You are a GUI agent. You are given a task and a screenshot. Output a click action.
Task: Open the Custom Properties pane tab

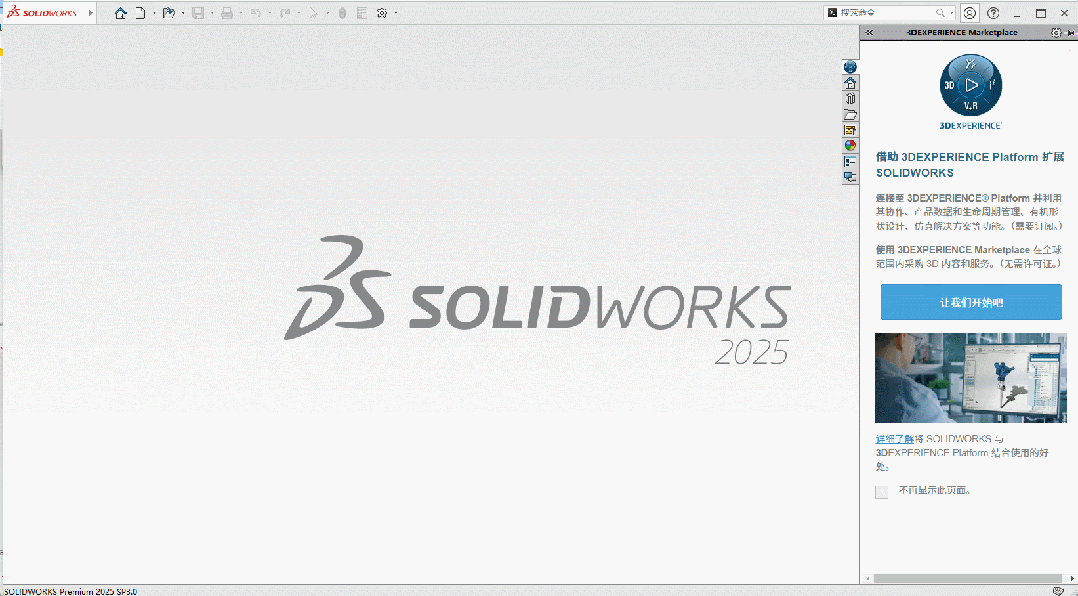pyautogui.click(x=850, y=162)
